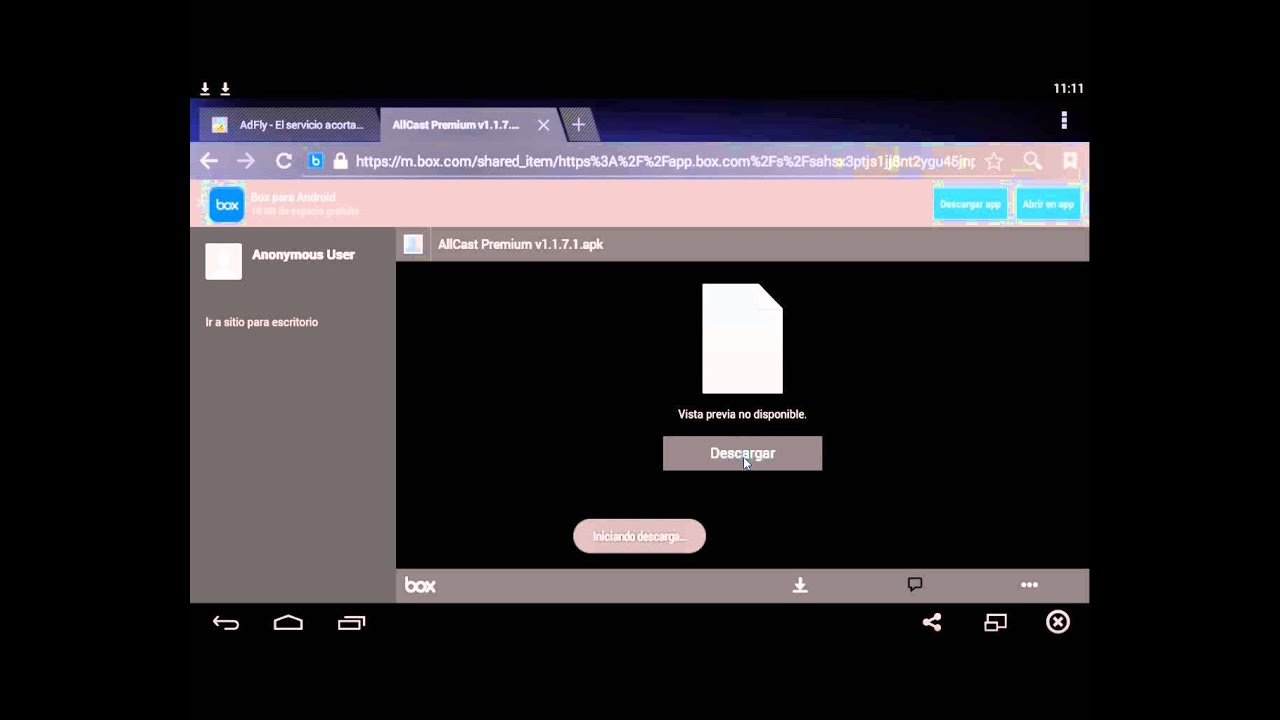Click the file icon beside AllCast title
Image resolution: width=1280 pixels, height=720 pixels.
tap(413, 244)
